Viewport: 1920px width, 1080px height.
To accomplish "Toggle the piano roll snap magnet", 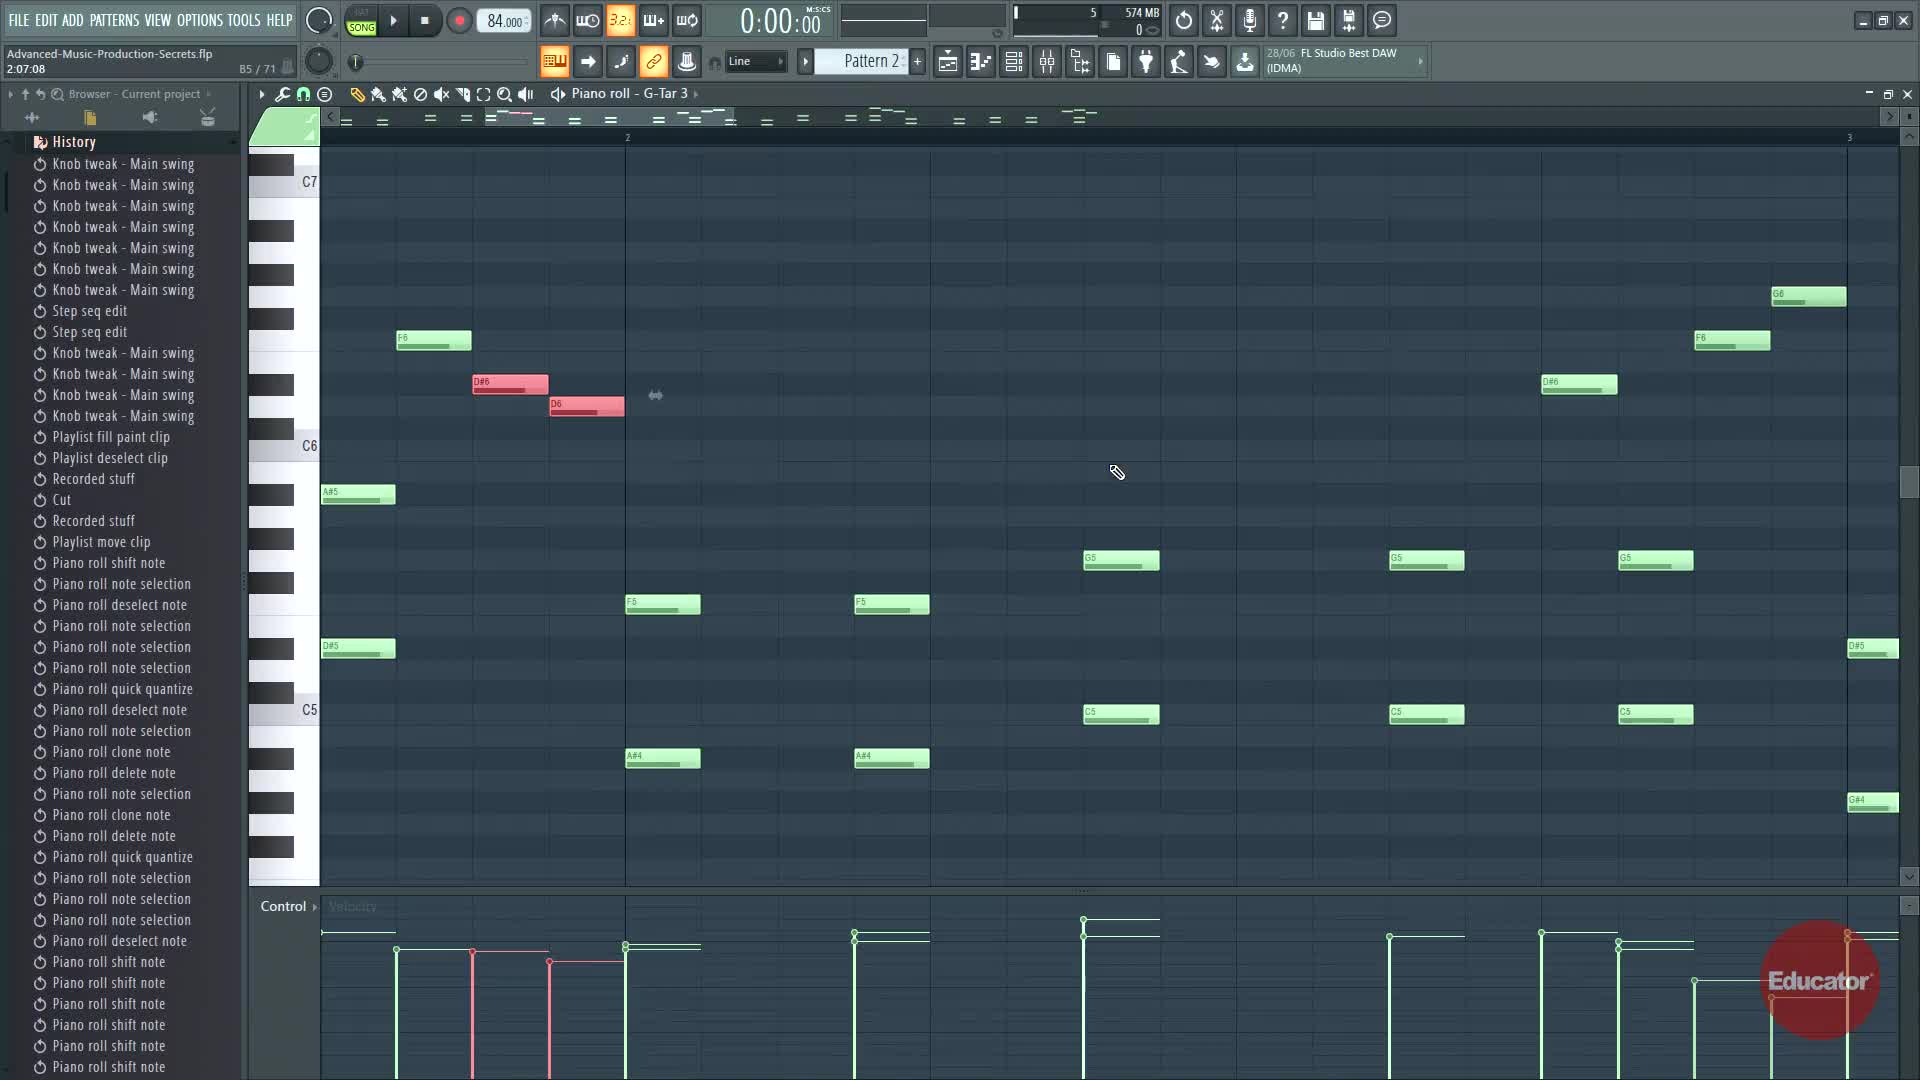I will click(x=303, y=94).
